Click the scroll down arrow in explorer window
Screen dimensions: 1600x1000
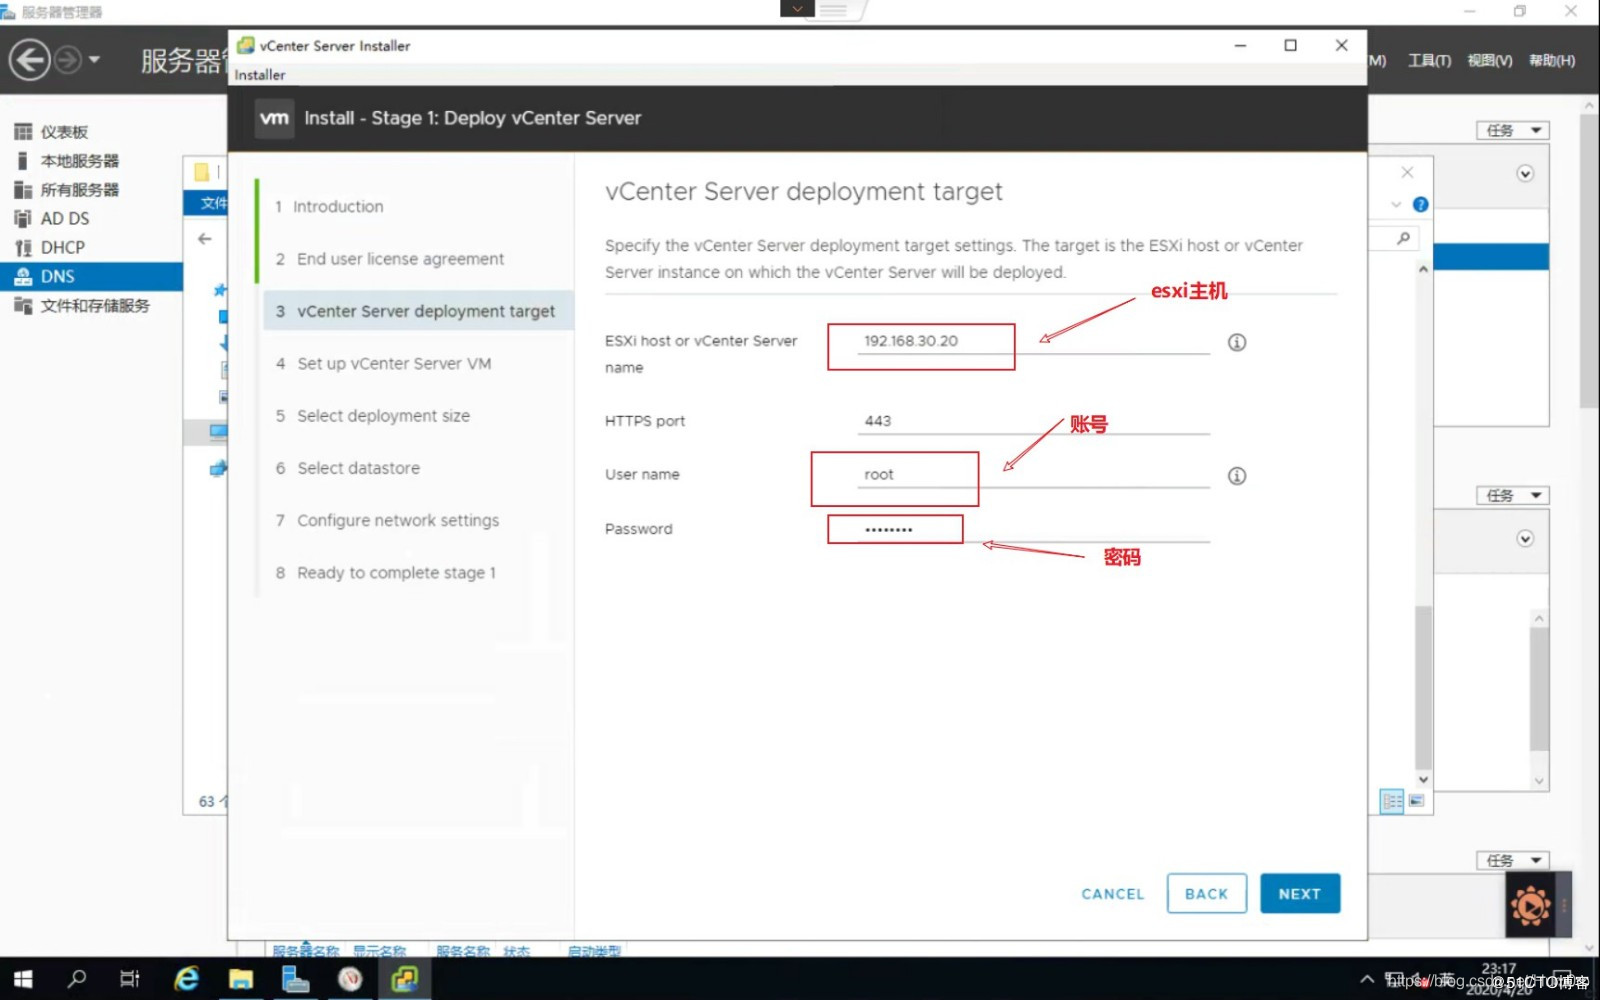(x=1423, y=779)
